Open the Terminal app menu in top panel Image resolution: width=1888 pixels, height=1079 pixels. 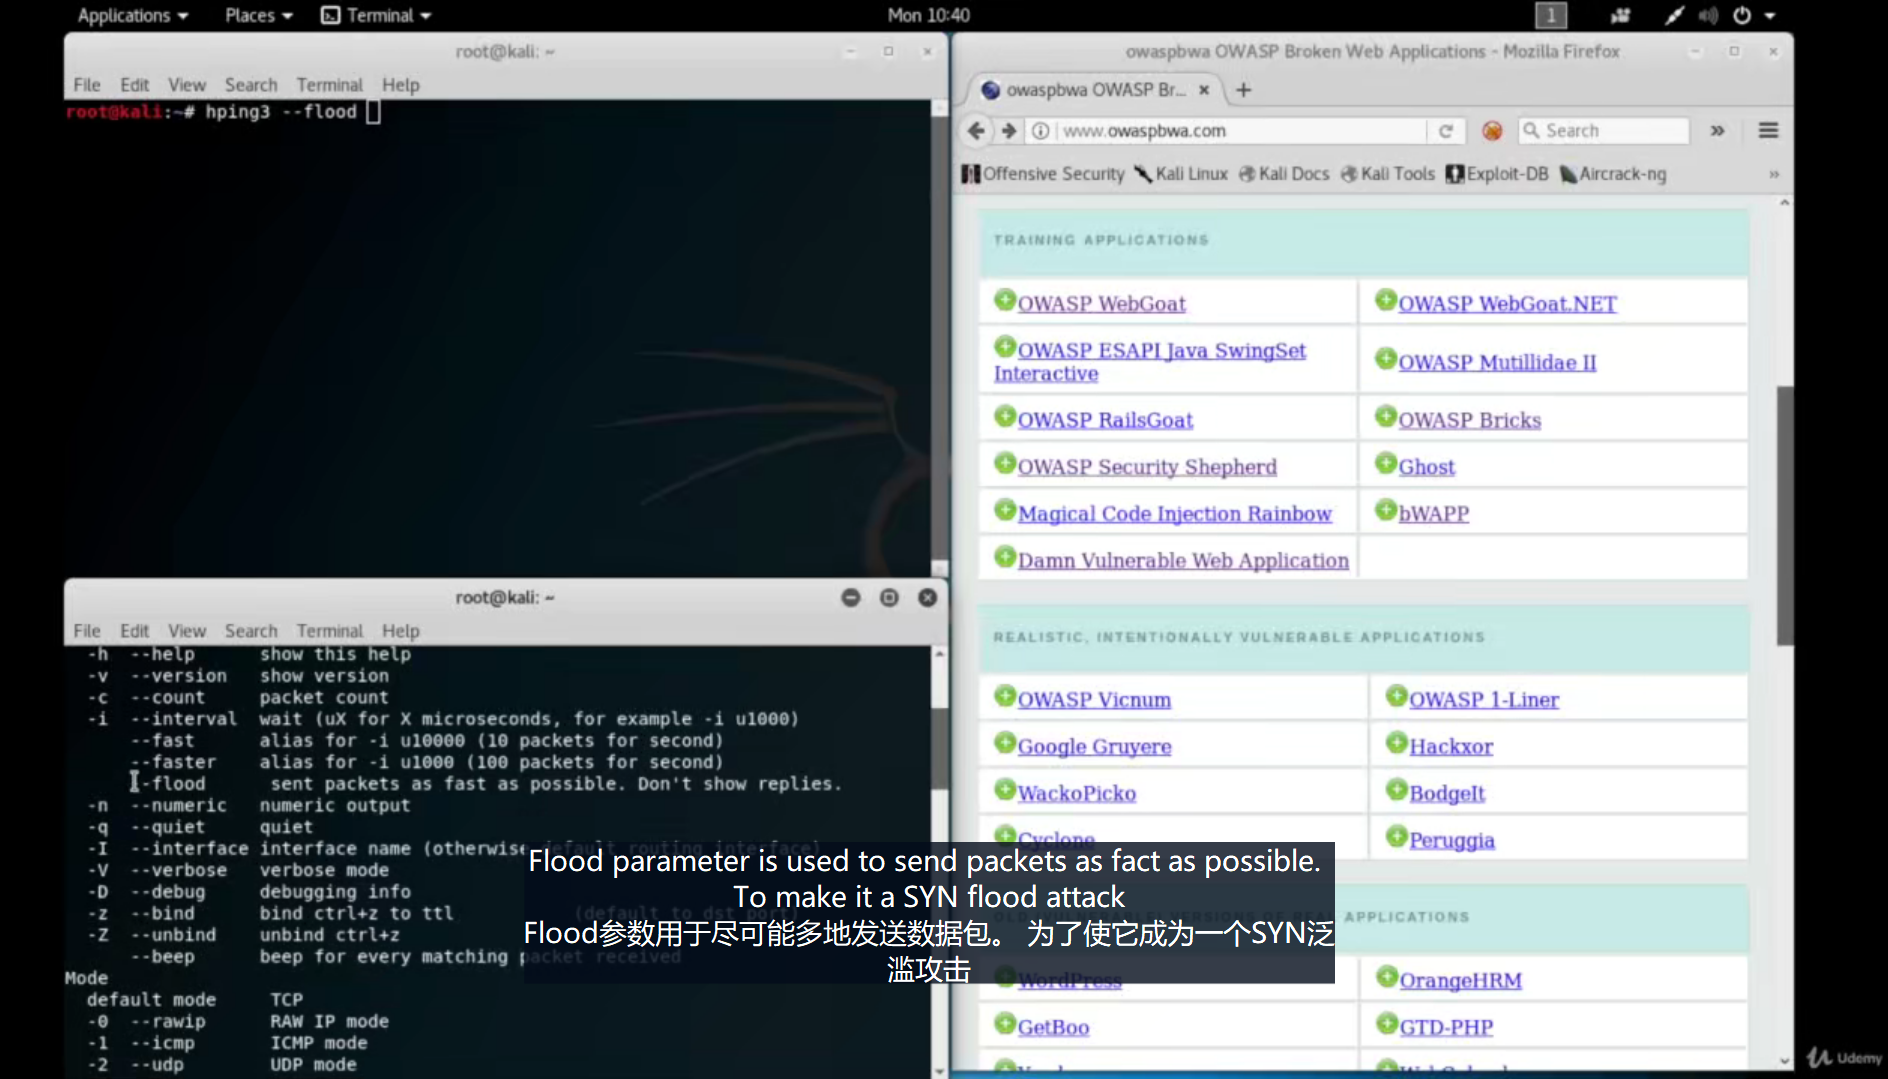tap(376, 16)
